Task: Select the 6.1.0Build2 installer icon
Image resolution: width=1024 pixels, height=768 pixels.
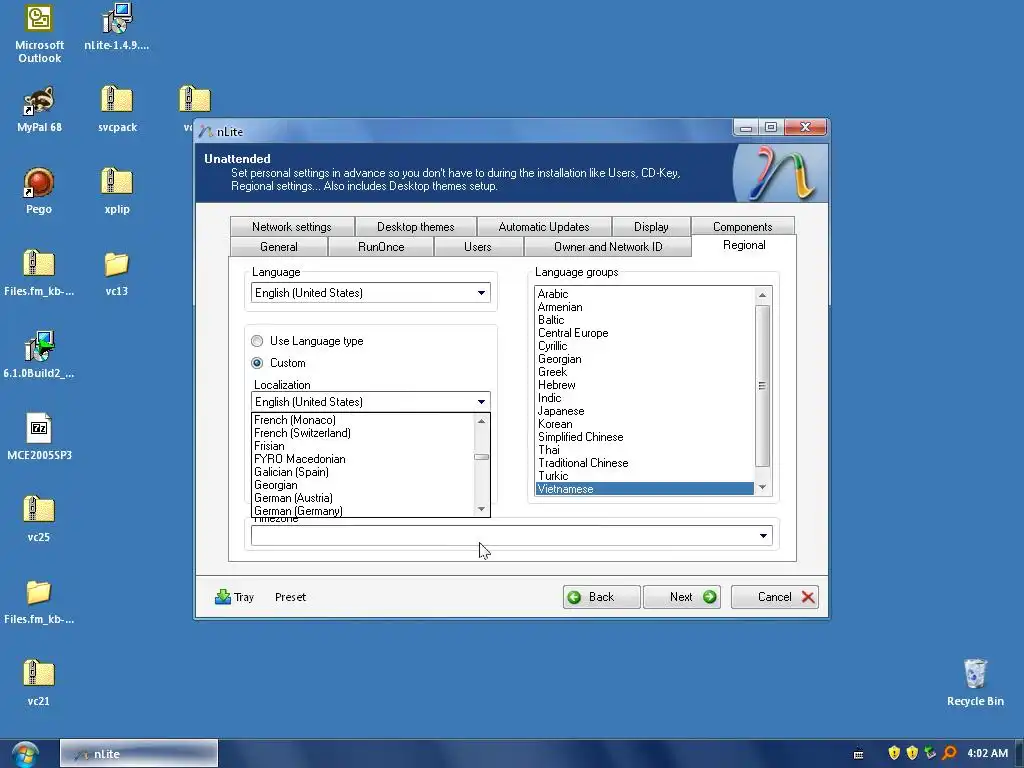Action: [x=39, y=355]
